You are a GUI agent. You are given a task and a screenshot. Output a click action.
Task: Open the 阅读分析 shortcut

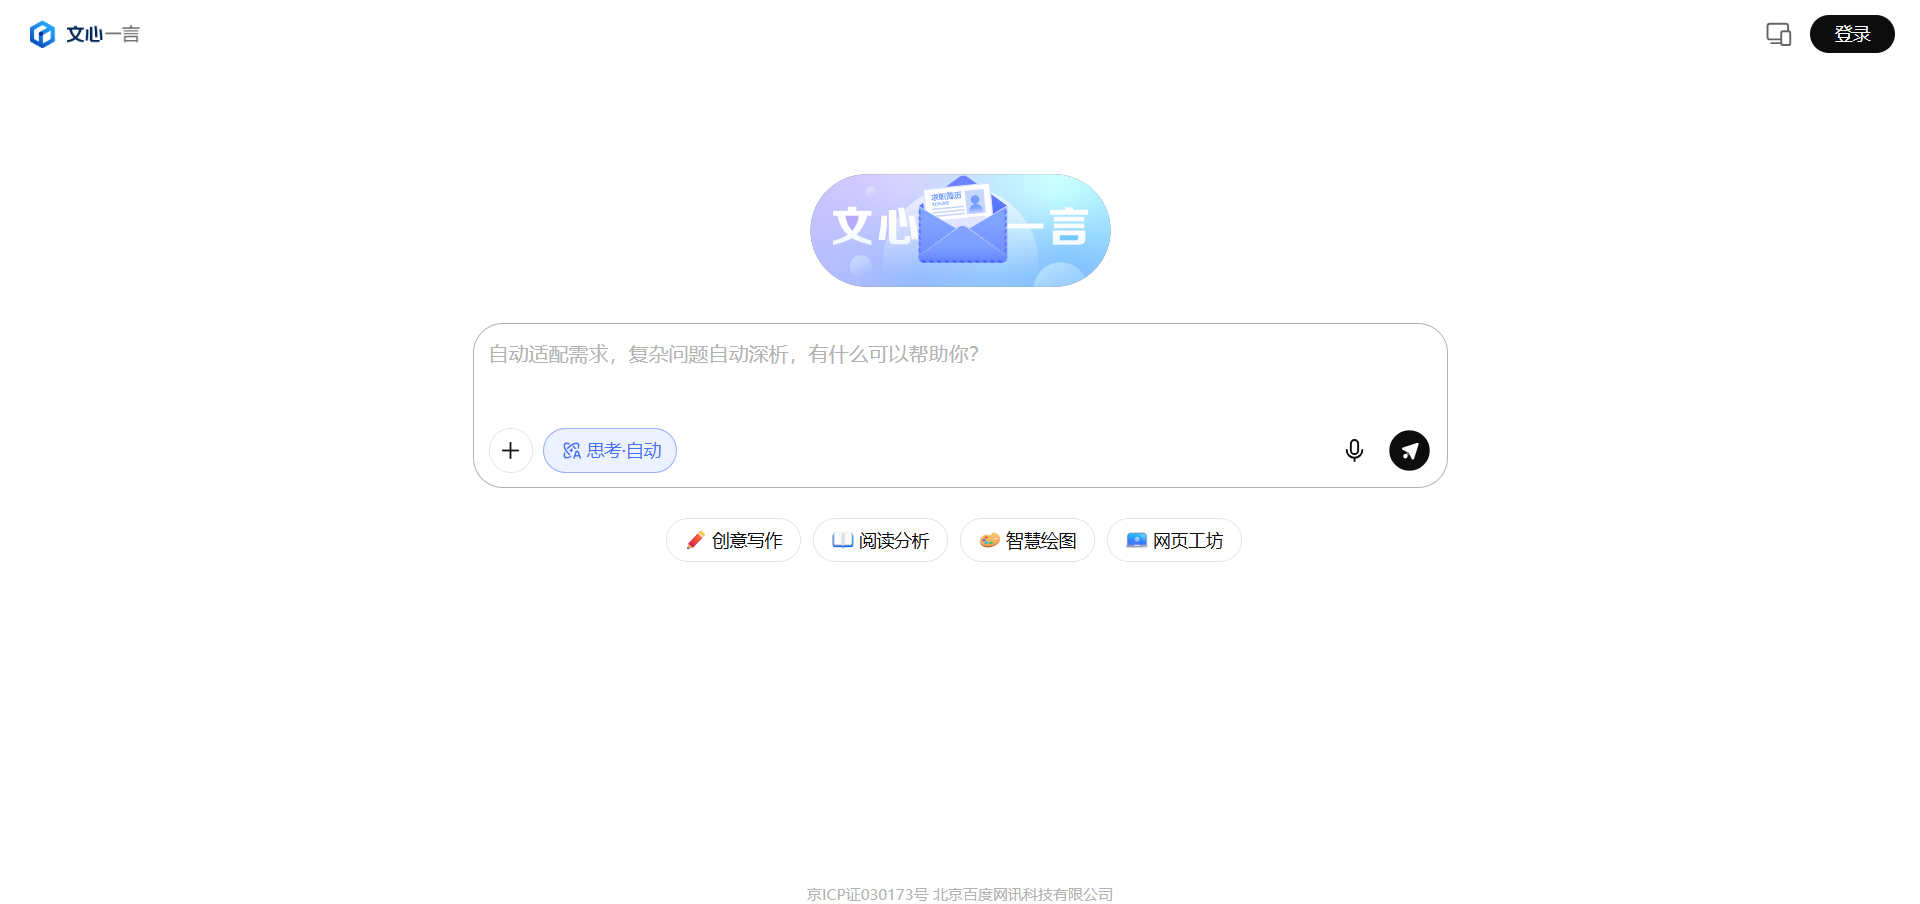click(x=880, y=541)
